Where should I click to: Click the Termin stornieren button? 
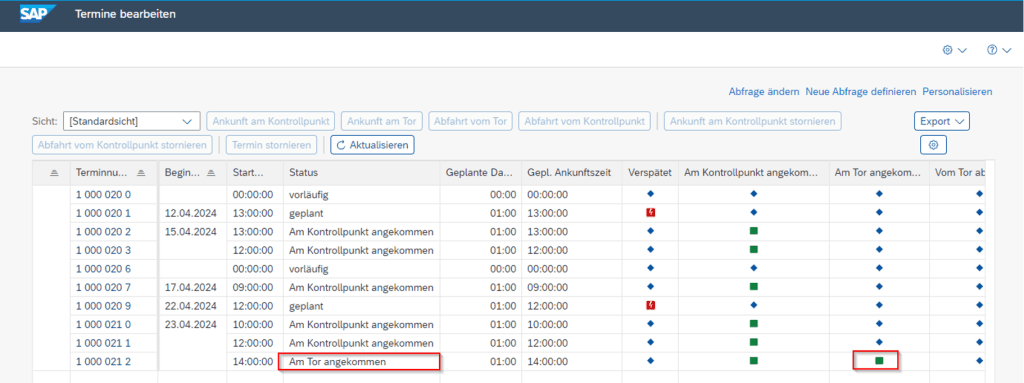pos(272,145)
